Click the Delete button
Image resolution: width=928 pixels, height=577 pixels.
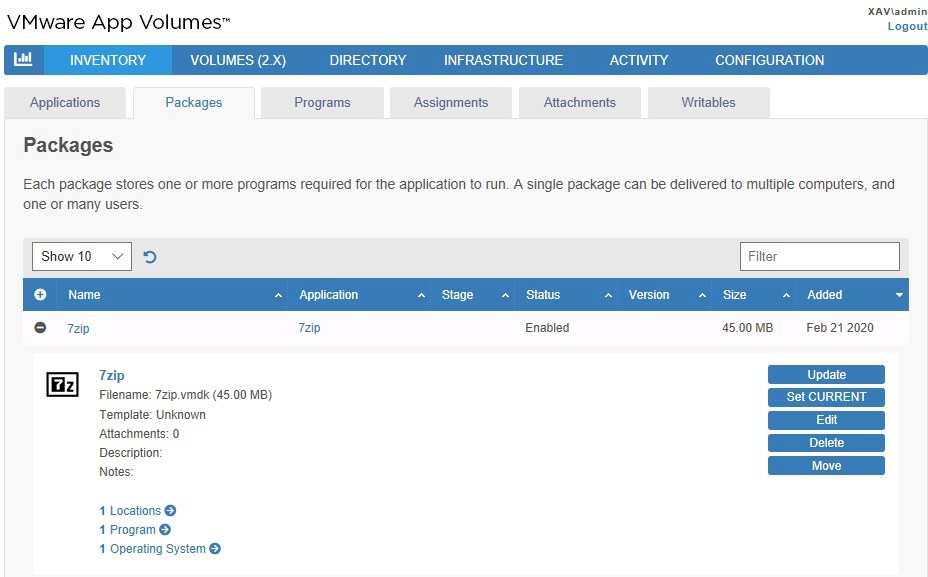pos(826,443)
